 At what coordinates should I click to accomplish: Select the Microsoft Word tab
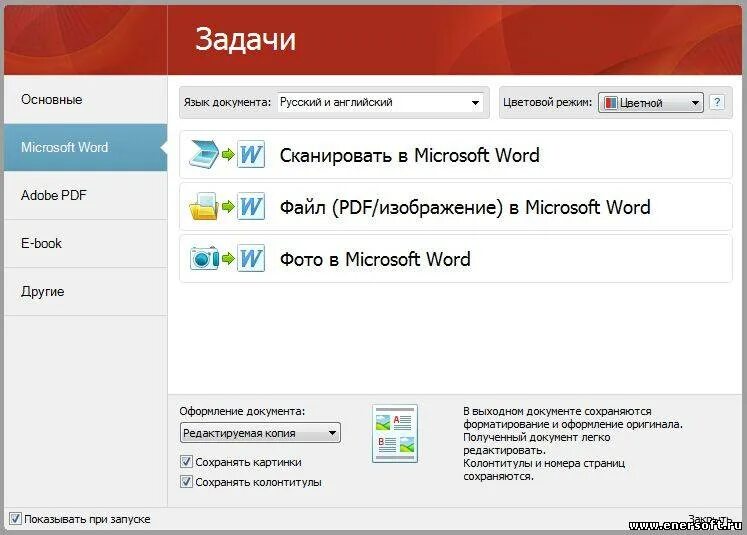click(85, 147)
